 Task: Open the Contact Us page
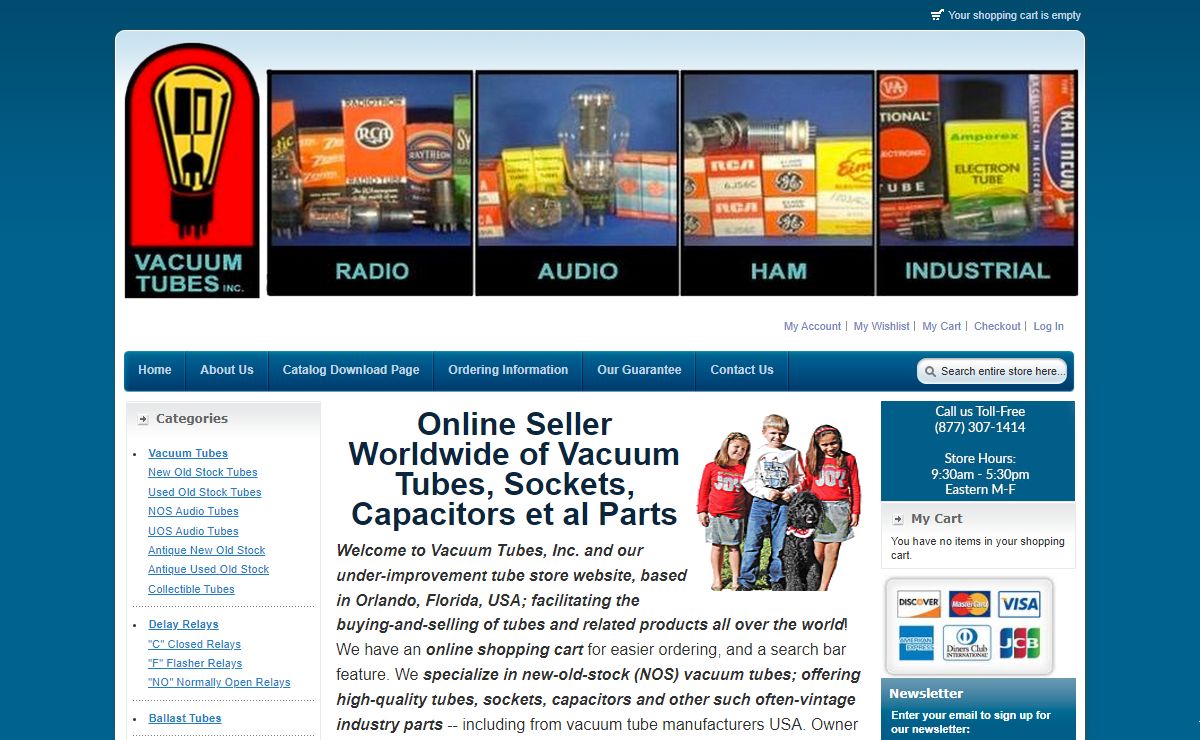coord(742,370)
